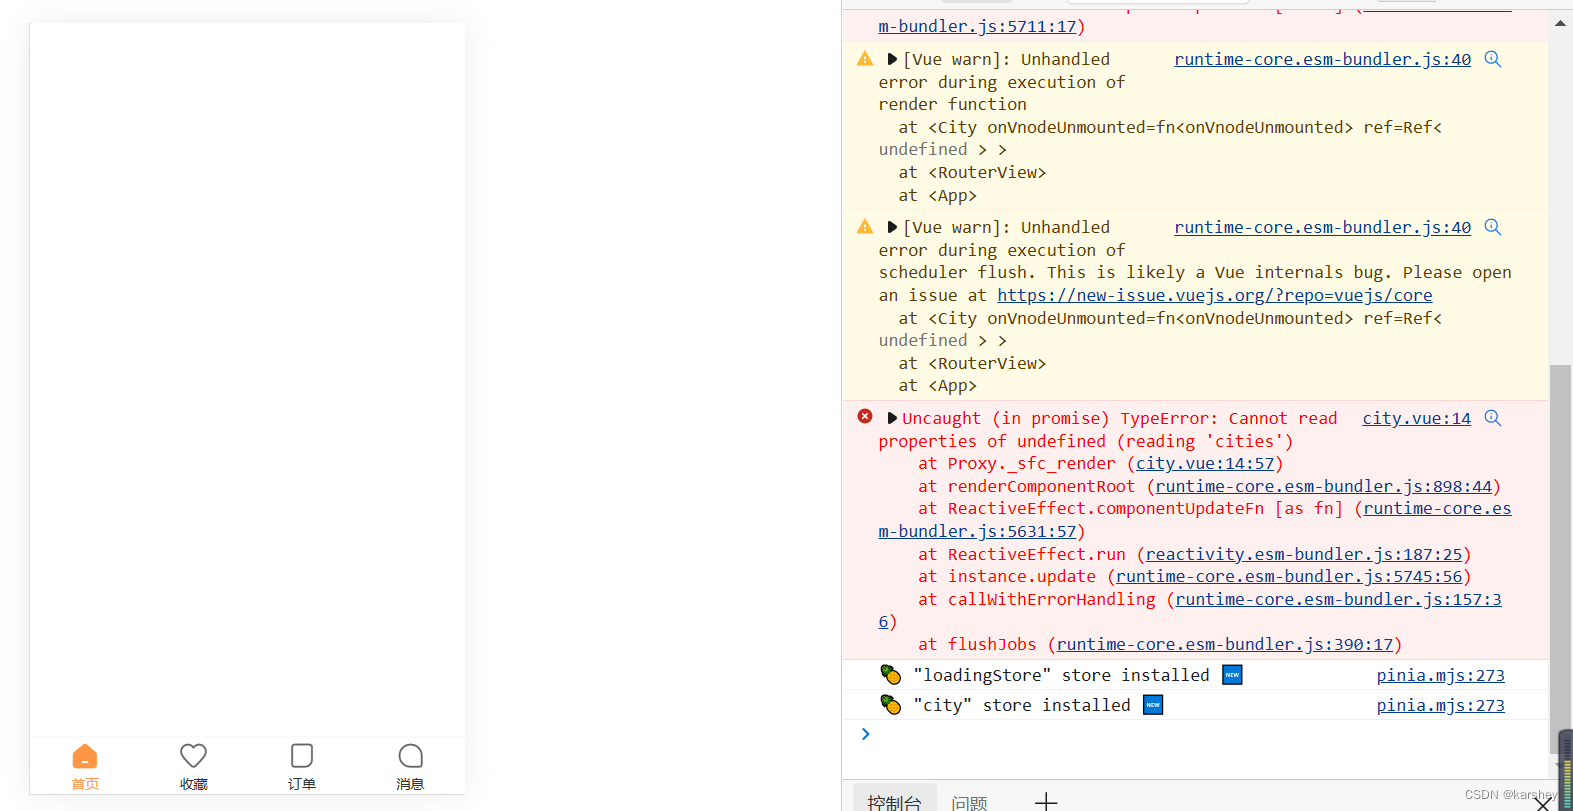Viewport: 1573px width, 811px height.
Task: Click pineapple icon of city store log
Action: tap(891, 705)
